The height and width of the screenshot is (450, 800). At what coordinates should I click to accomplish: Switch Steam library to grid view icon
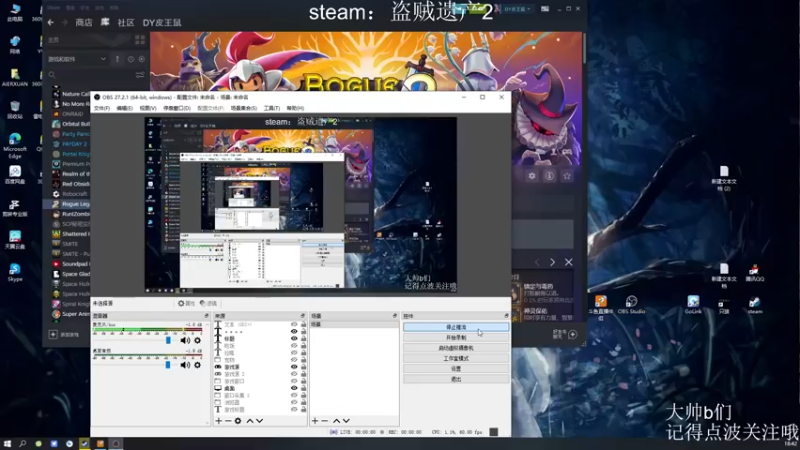coord(140,40)
